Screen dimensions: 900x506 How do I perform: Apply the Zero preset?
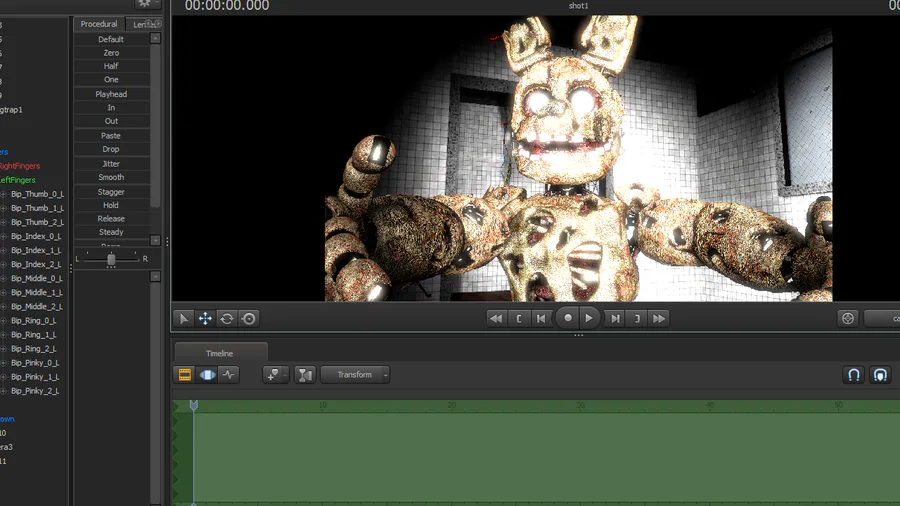pos(111,52)
